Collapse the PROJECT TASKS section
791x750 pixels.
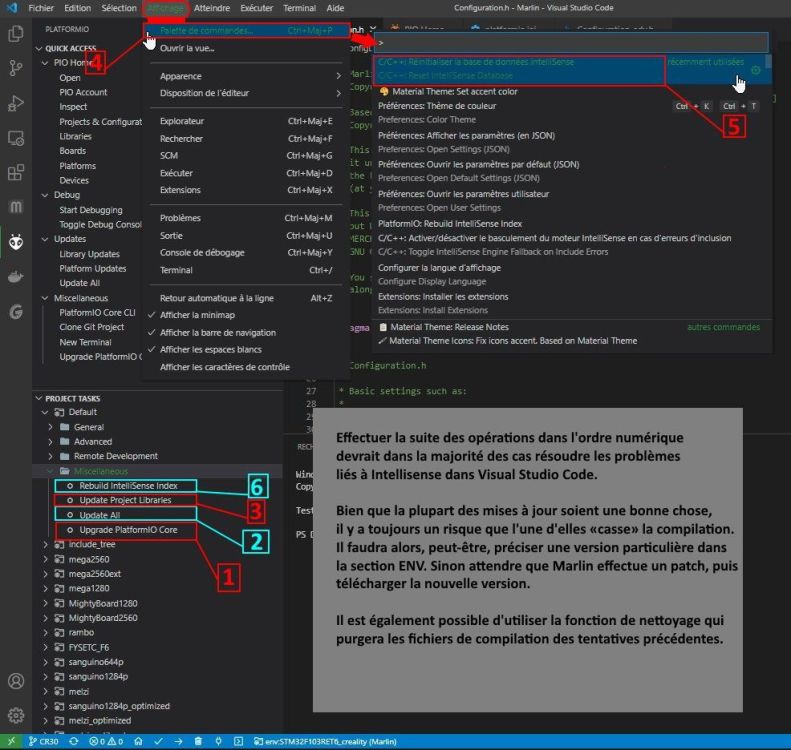point(39,398)
